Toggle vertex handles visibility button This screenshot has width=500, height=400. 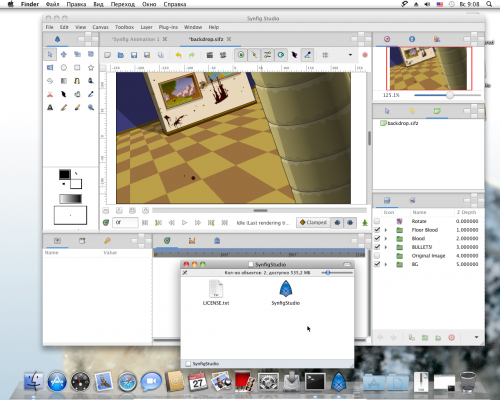point(254,55)
